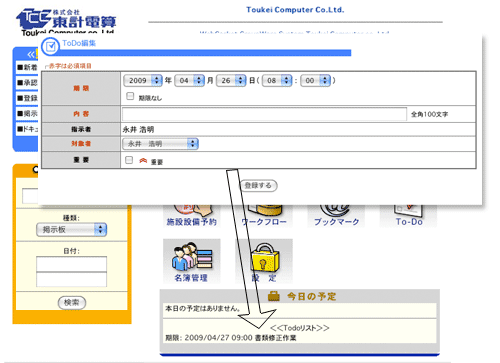The height and width of the screenshot is (363, 500).
Task: Select the ■新着 sidebar menu item
Action: (27, 67)
